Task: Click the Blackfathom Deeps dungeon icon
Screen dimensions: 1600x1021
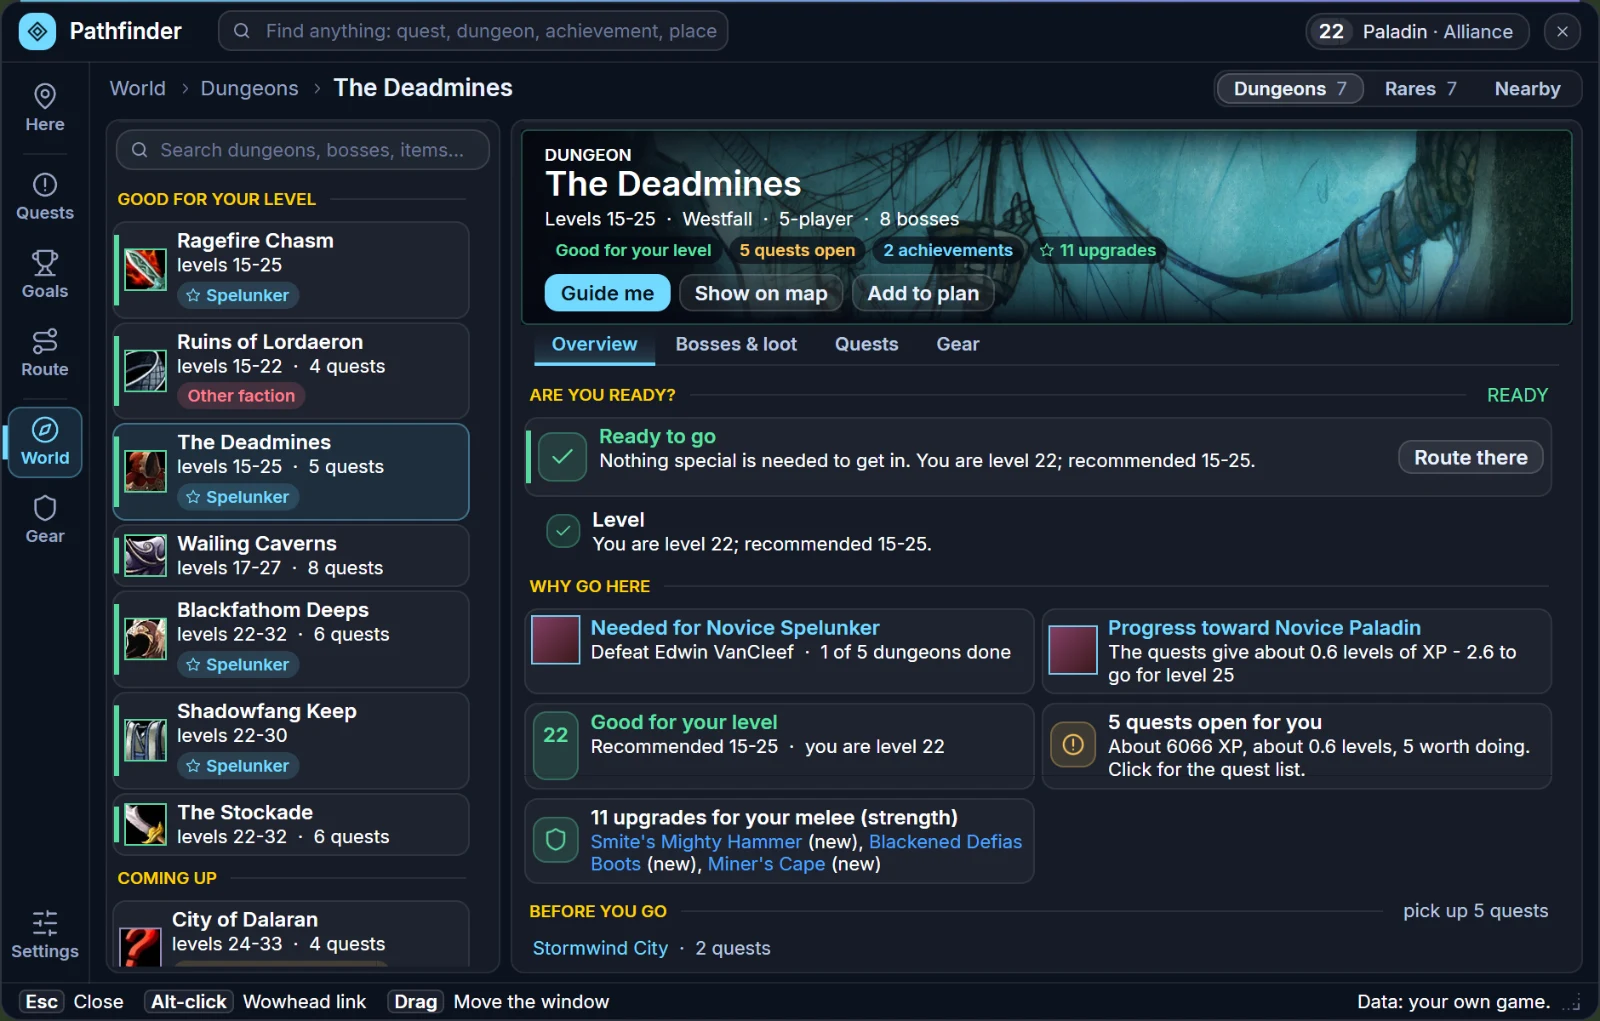Action: [x=145, y=639]
